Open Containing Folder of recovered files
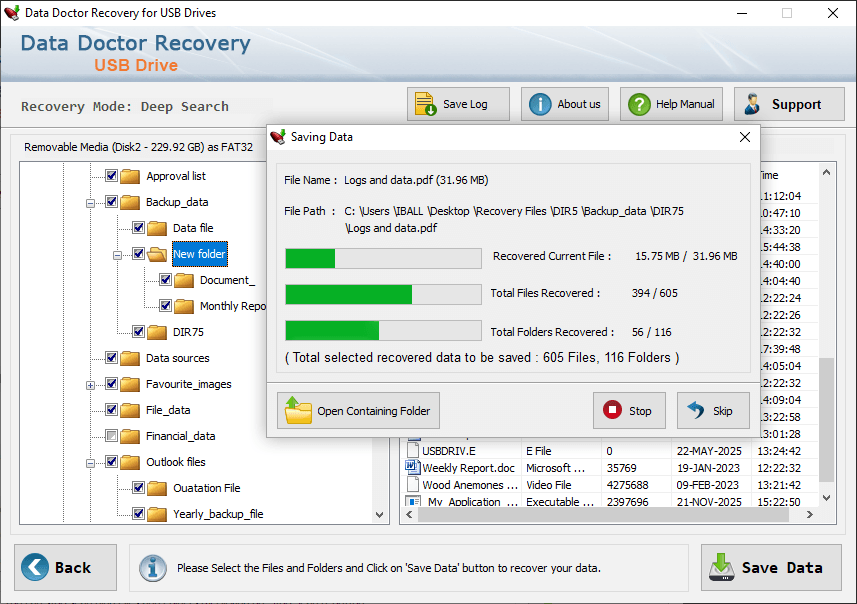Viewport: 857px width, 604px height. (358, 411)
